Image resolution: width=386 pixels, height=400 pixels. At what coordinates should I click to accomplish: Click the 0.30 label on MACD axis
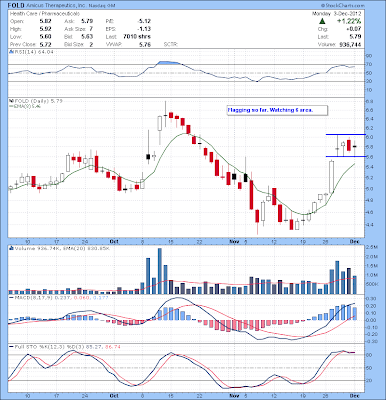pyautogui.click(x=371, y=299)
